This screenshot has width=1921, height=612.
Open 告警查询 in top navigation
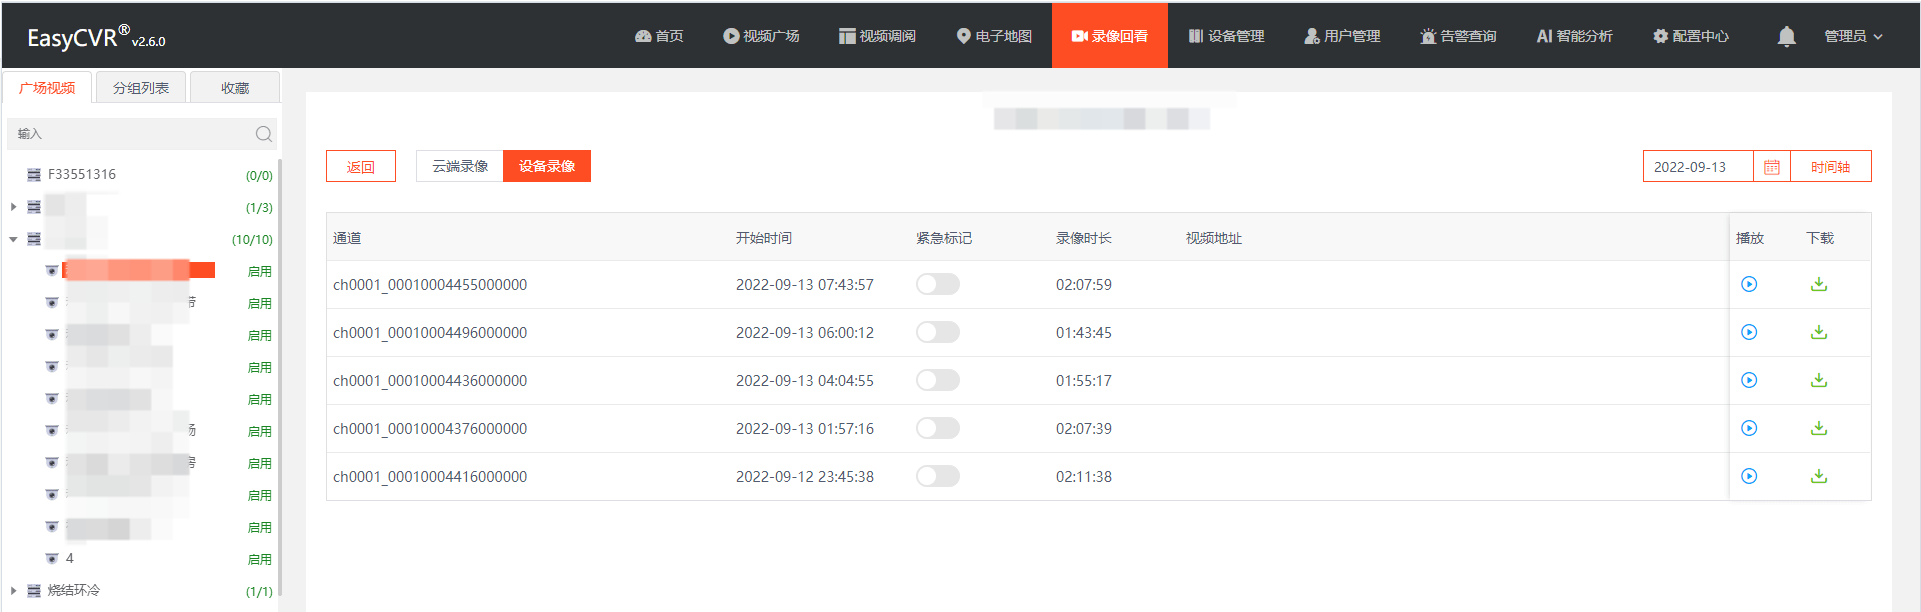(x=1458, y=36)
